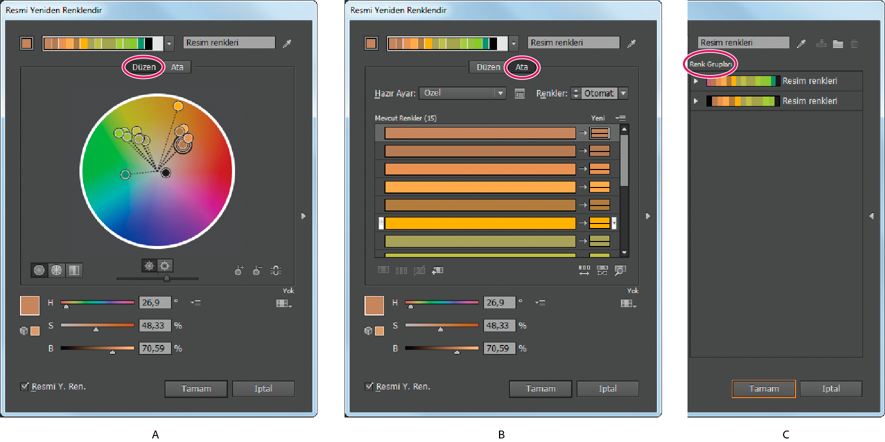Click İptal button in dialog A
The image size is (885, 442).
pyautogui.click(x=264, y=388)
